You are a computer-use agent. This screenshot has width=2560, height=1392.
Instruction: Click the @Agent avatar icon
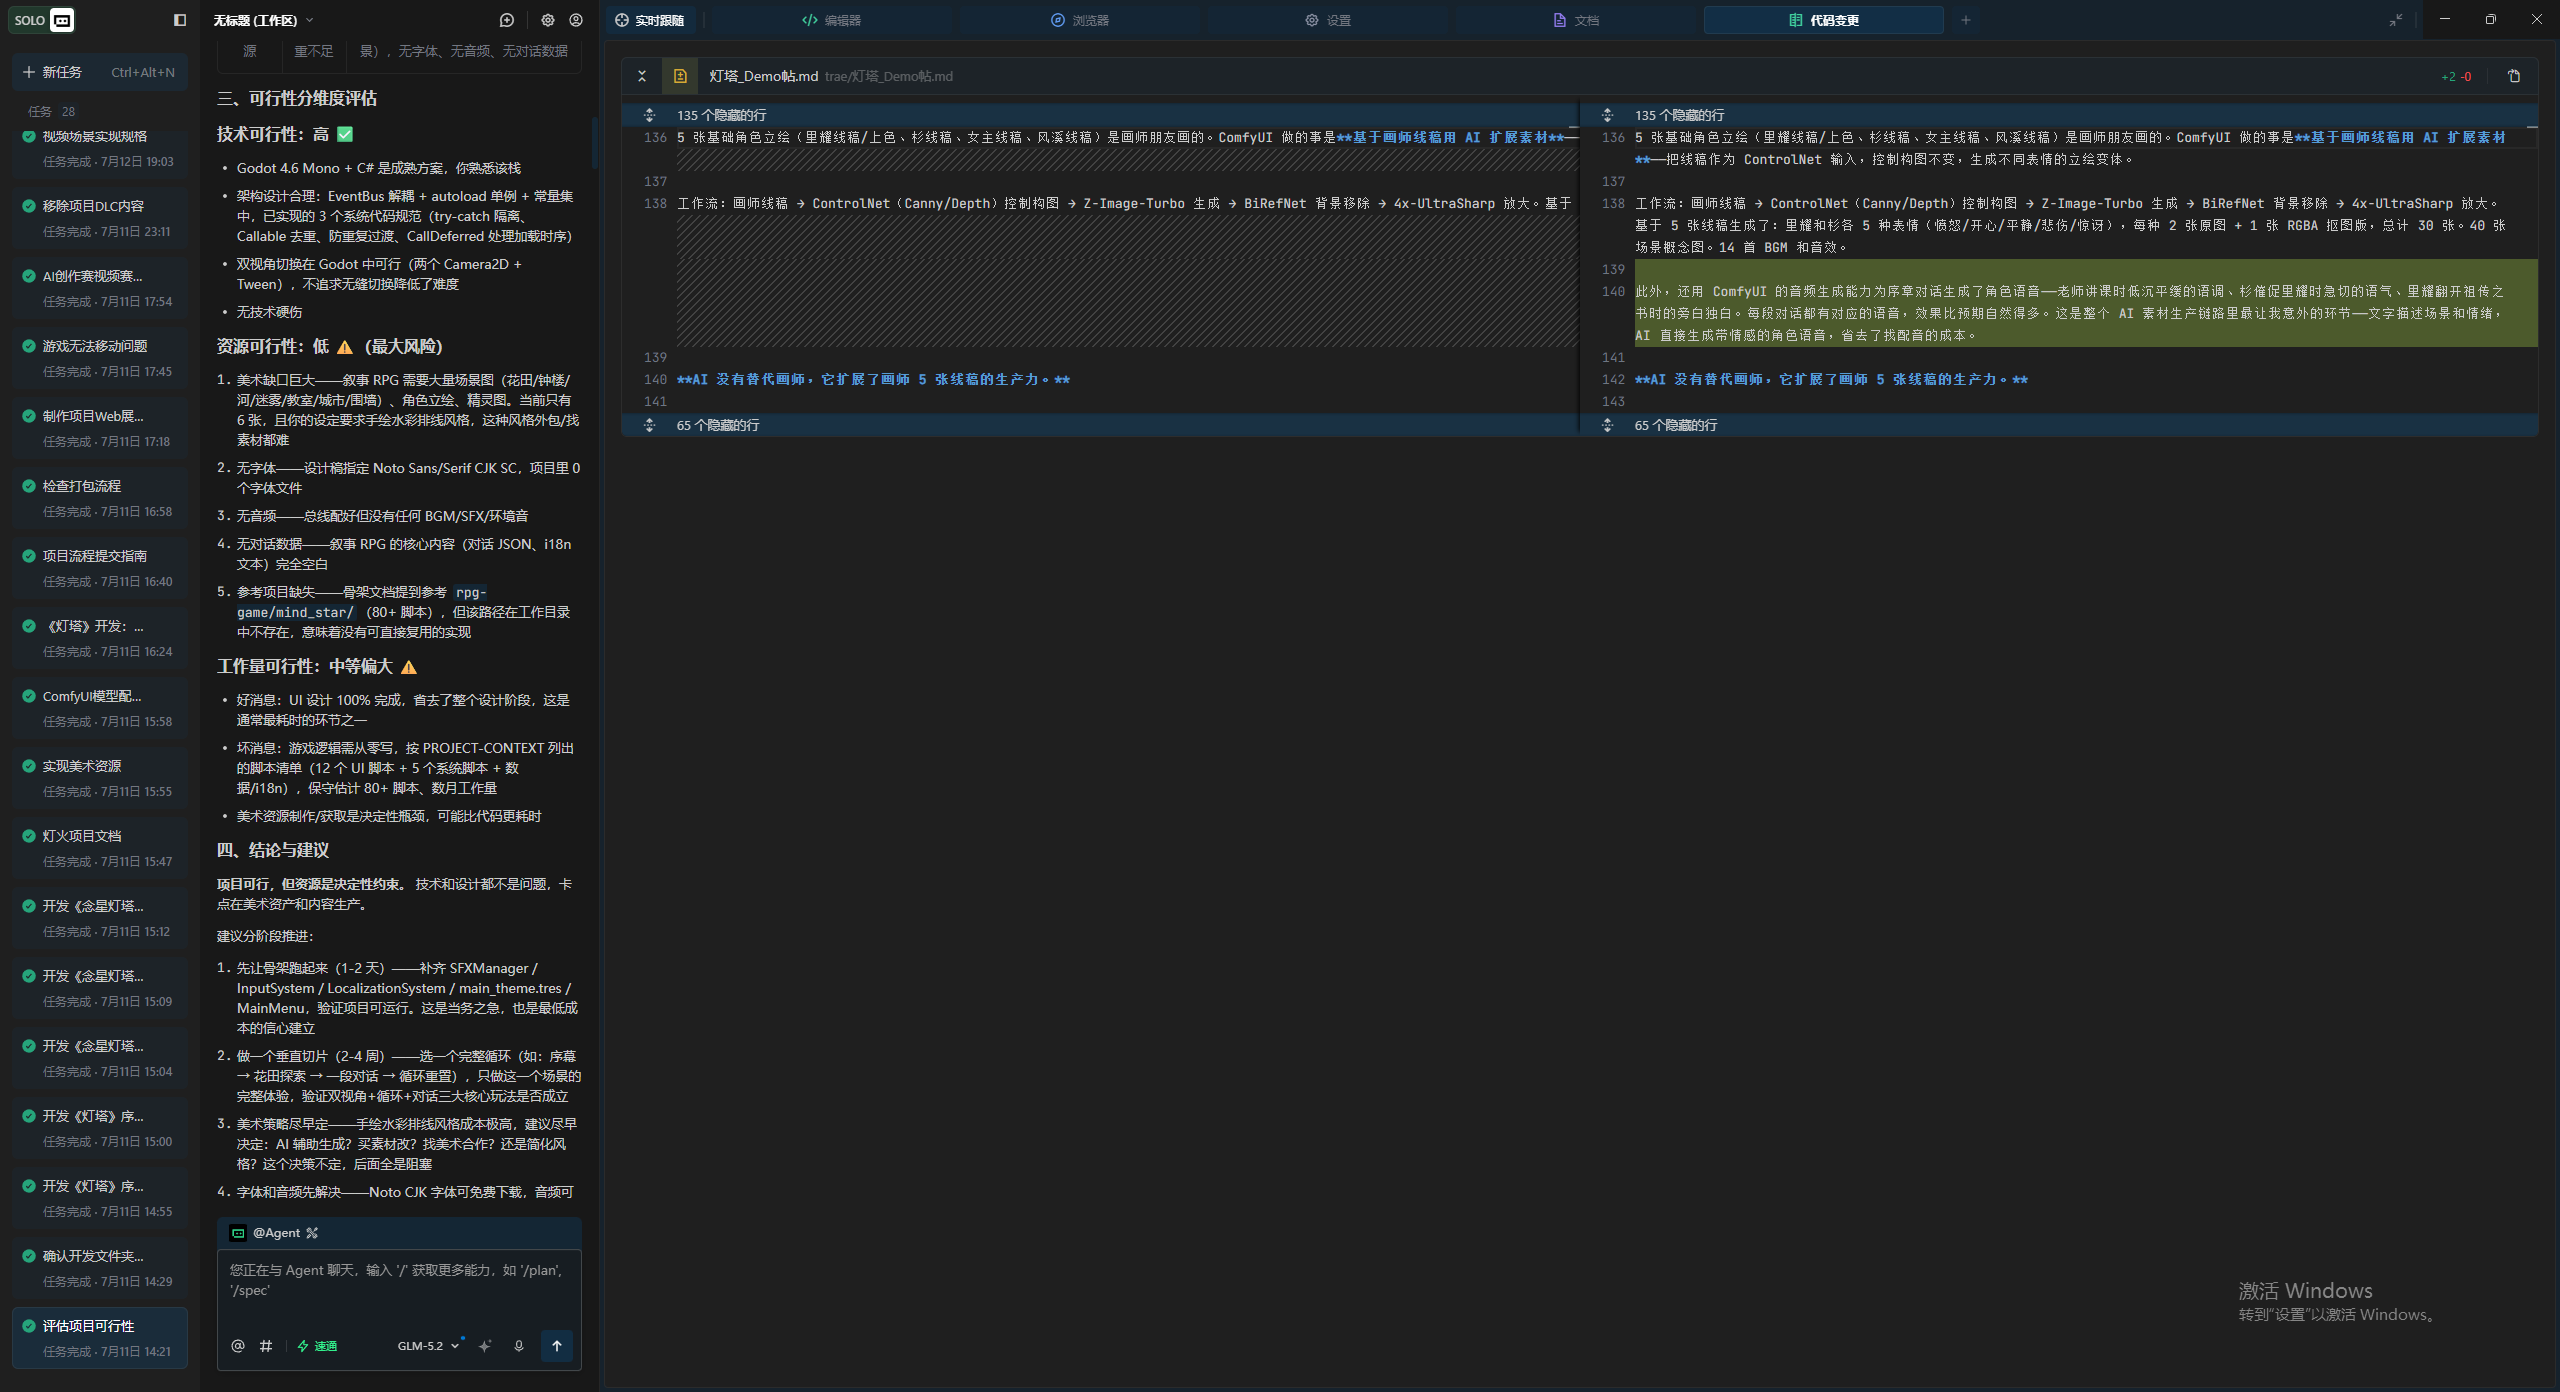[238, 1233]
